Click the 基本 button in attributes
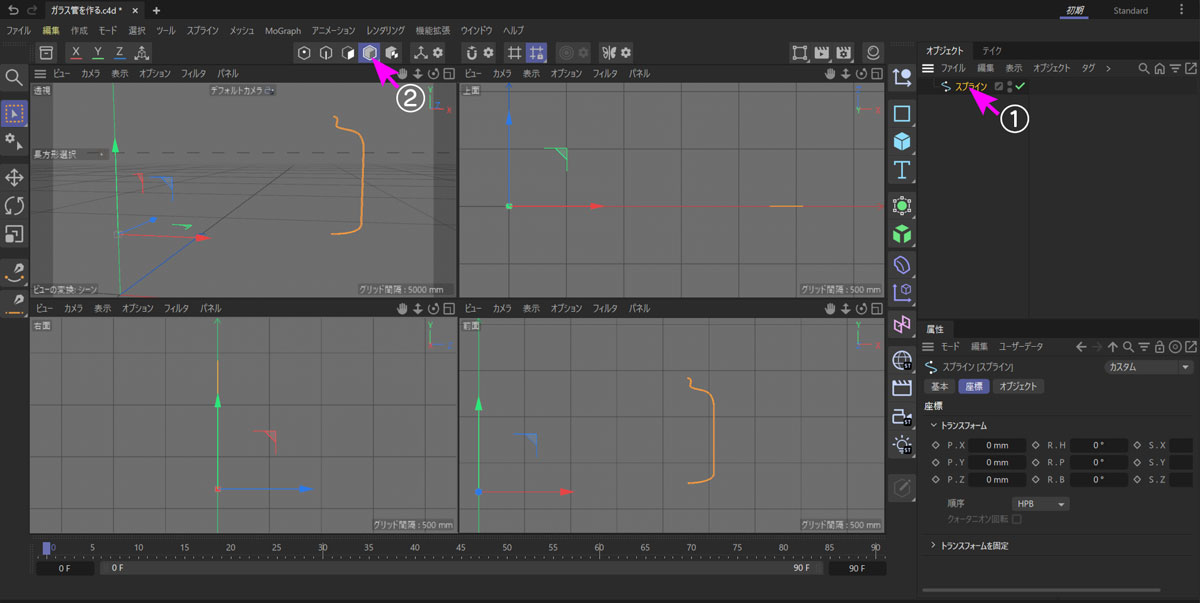This screenshot has width=1200, height=603. [940, 386]
